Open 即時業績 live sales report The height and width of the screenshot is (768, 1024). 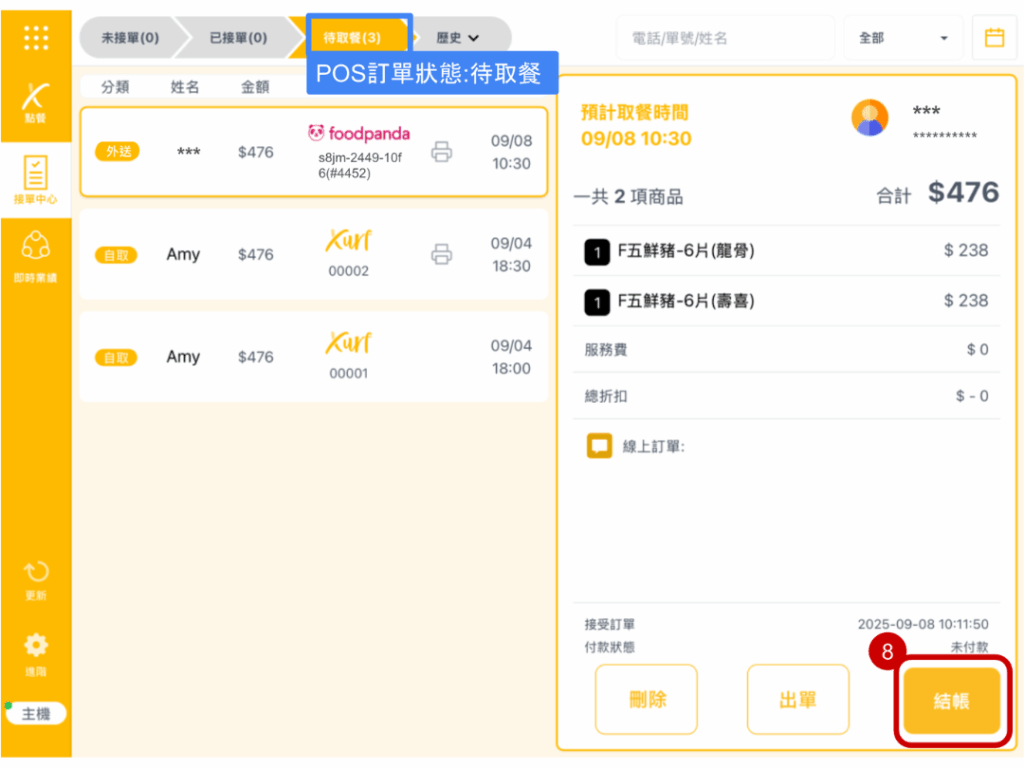pyautogui.click(x=36, y=257)
